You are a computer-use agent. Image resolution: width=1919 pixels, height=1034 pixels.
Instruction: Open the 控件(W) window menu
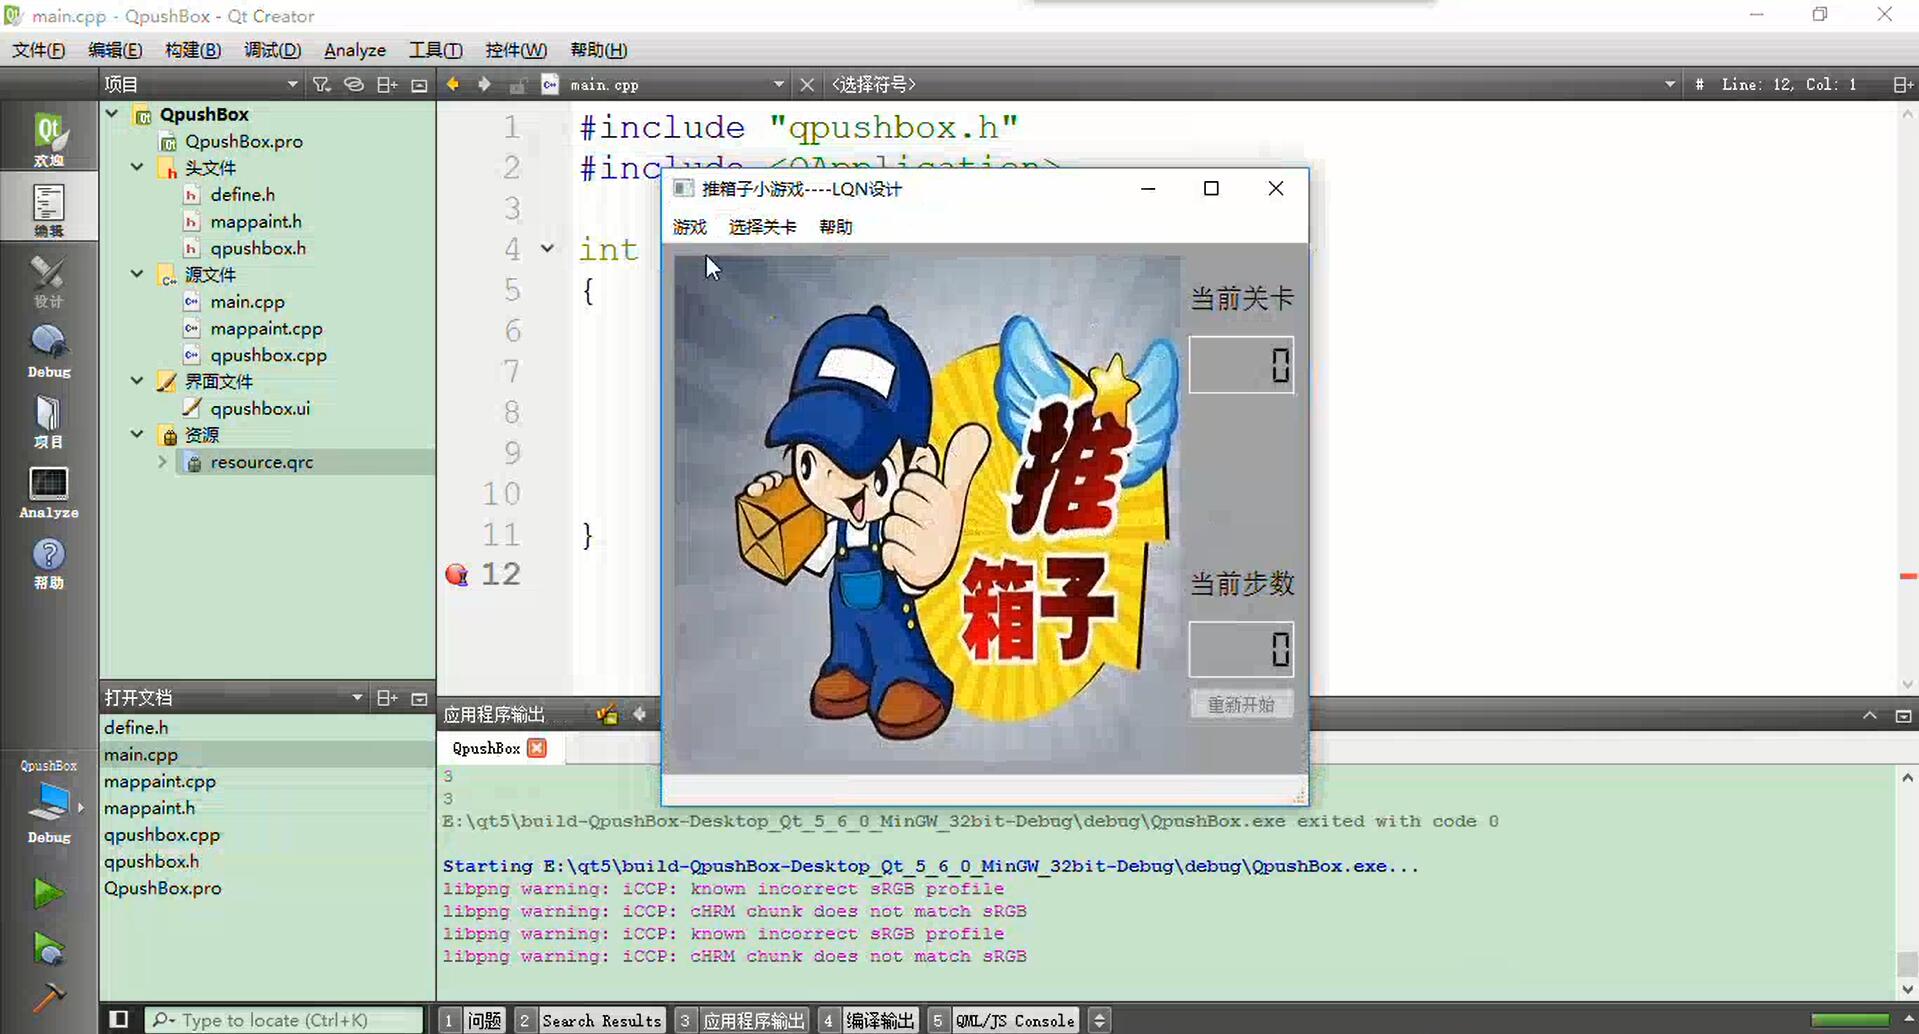coord(516,50)
